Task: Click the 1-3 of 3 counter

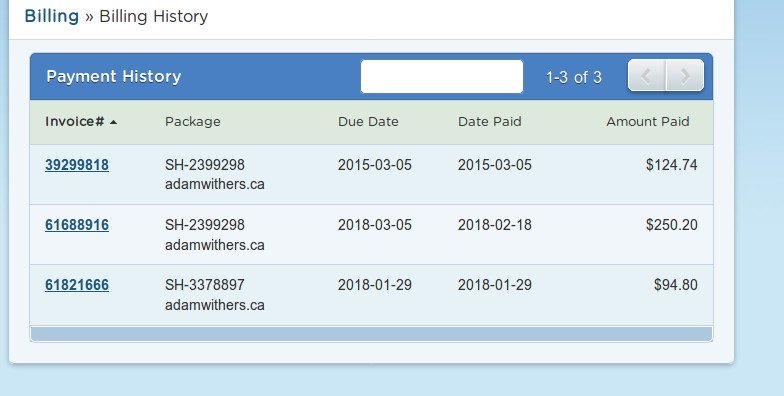Action: point(574,78)
